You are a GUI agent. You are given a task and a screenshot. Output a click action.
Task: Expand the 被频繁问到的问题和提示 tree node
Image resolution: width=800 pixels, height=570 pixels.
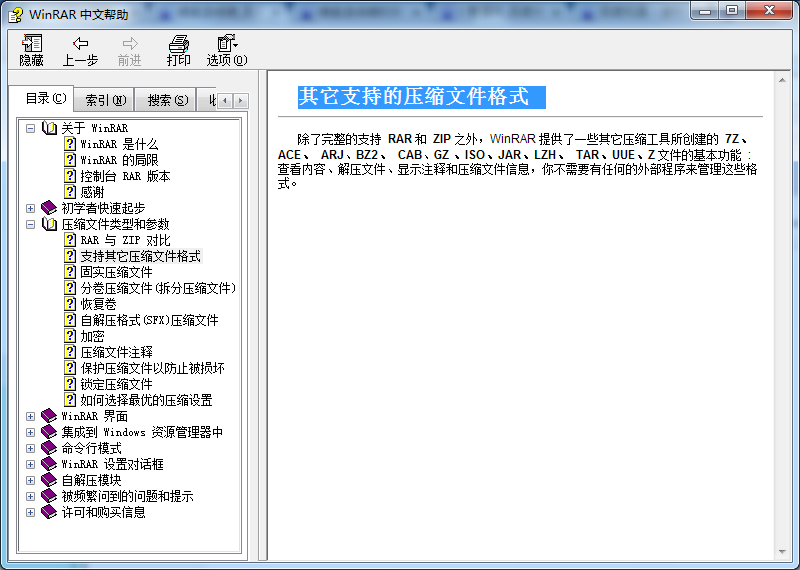(x=31, y=496)
